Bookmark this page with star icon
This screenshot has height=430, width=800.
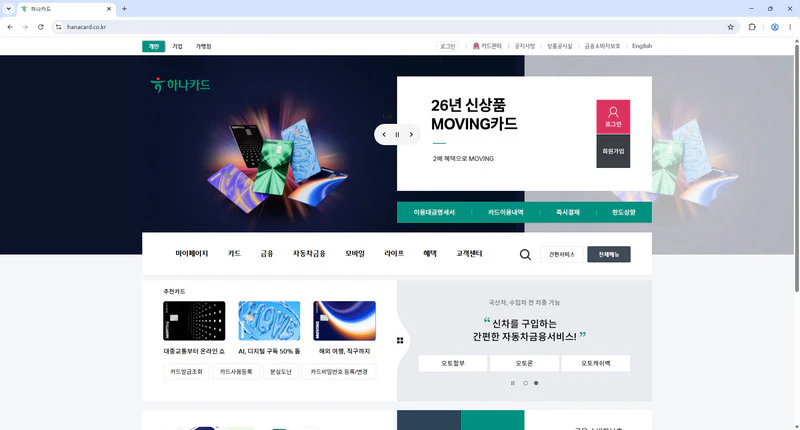tap(730, 27)
